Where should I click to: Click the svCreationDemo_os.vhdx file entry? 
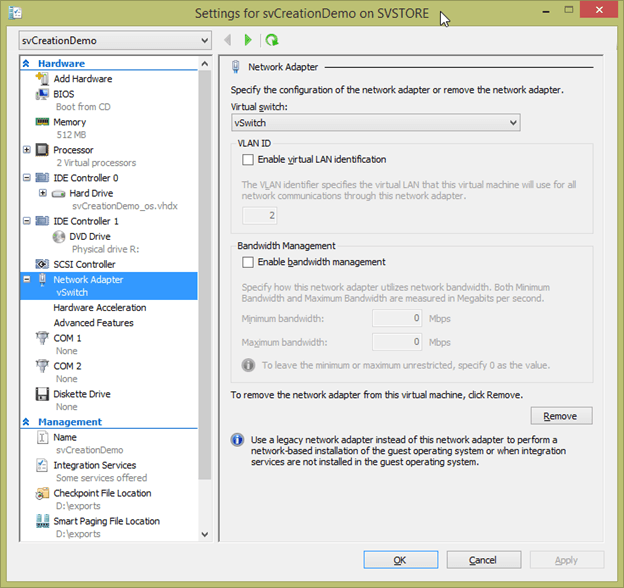(x=125, y=206)
